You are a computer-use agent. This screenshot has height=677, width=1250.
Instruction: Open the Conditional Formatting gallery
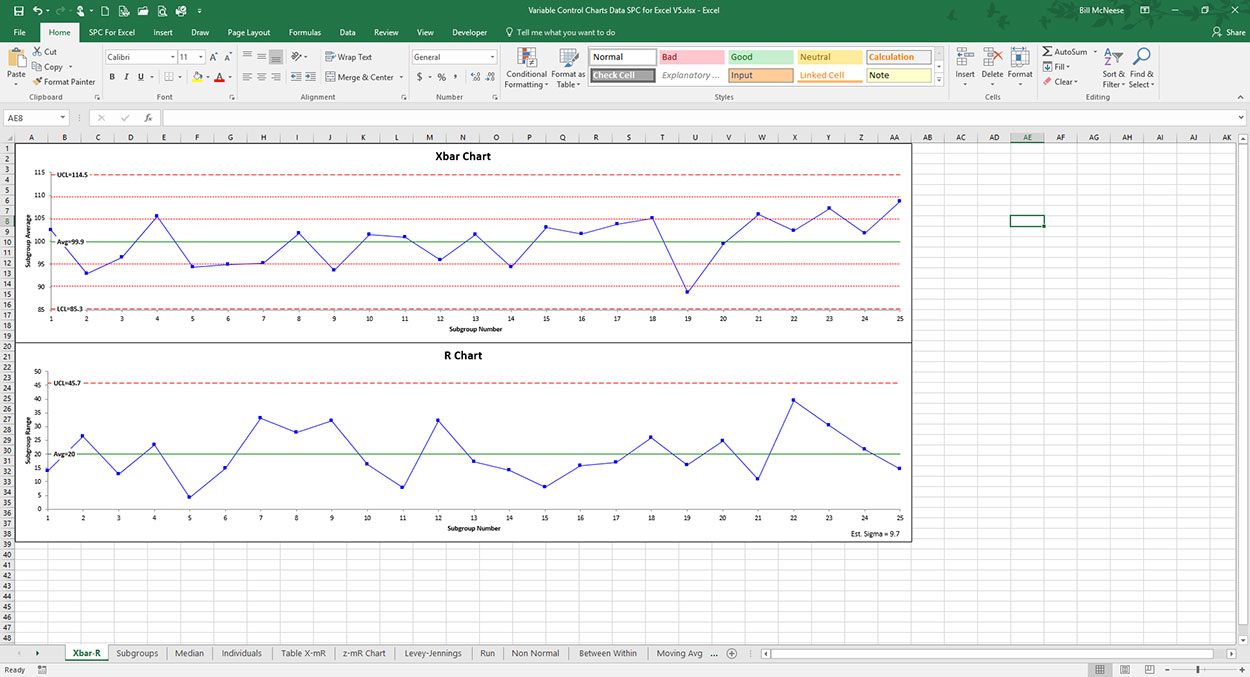point(525,68)
